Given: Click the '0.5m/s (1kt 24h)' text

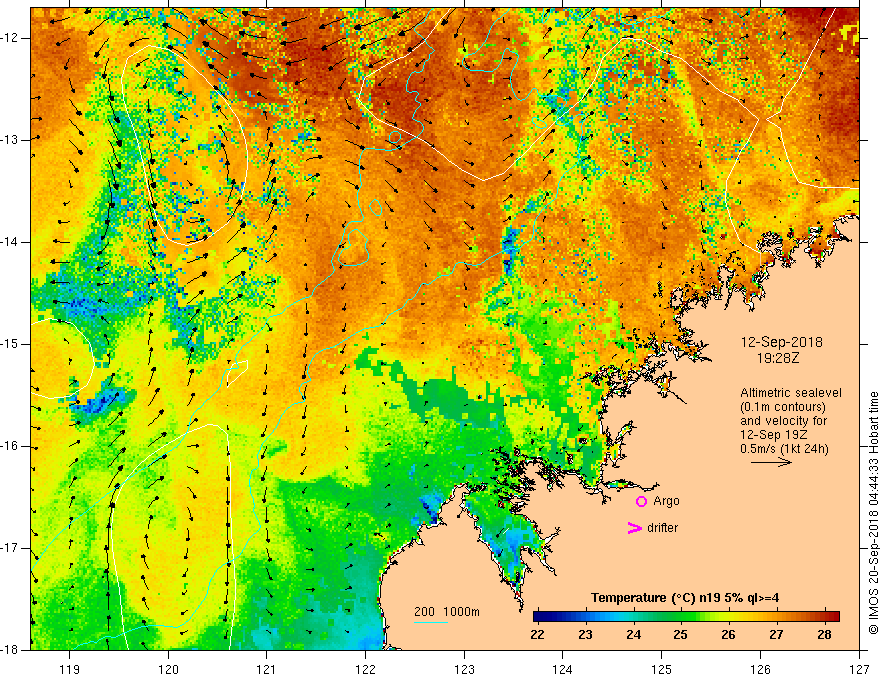Looking at the screenshot, I should click(x=784, y=449).
